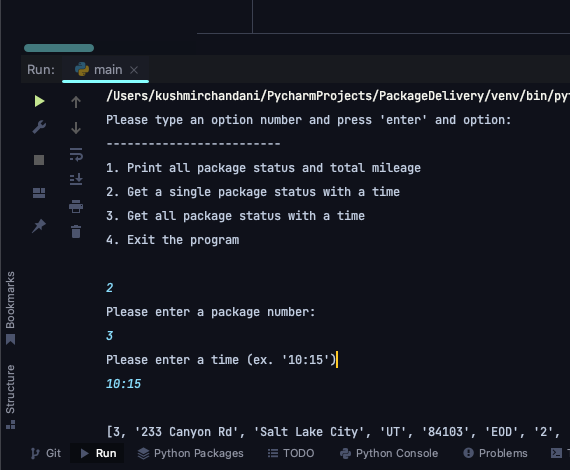Viewport: 570px width, 470px height.
Task: Restore layout icon in Run panel
Action: (39, 193)
